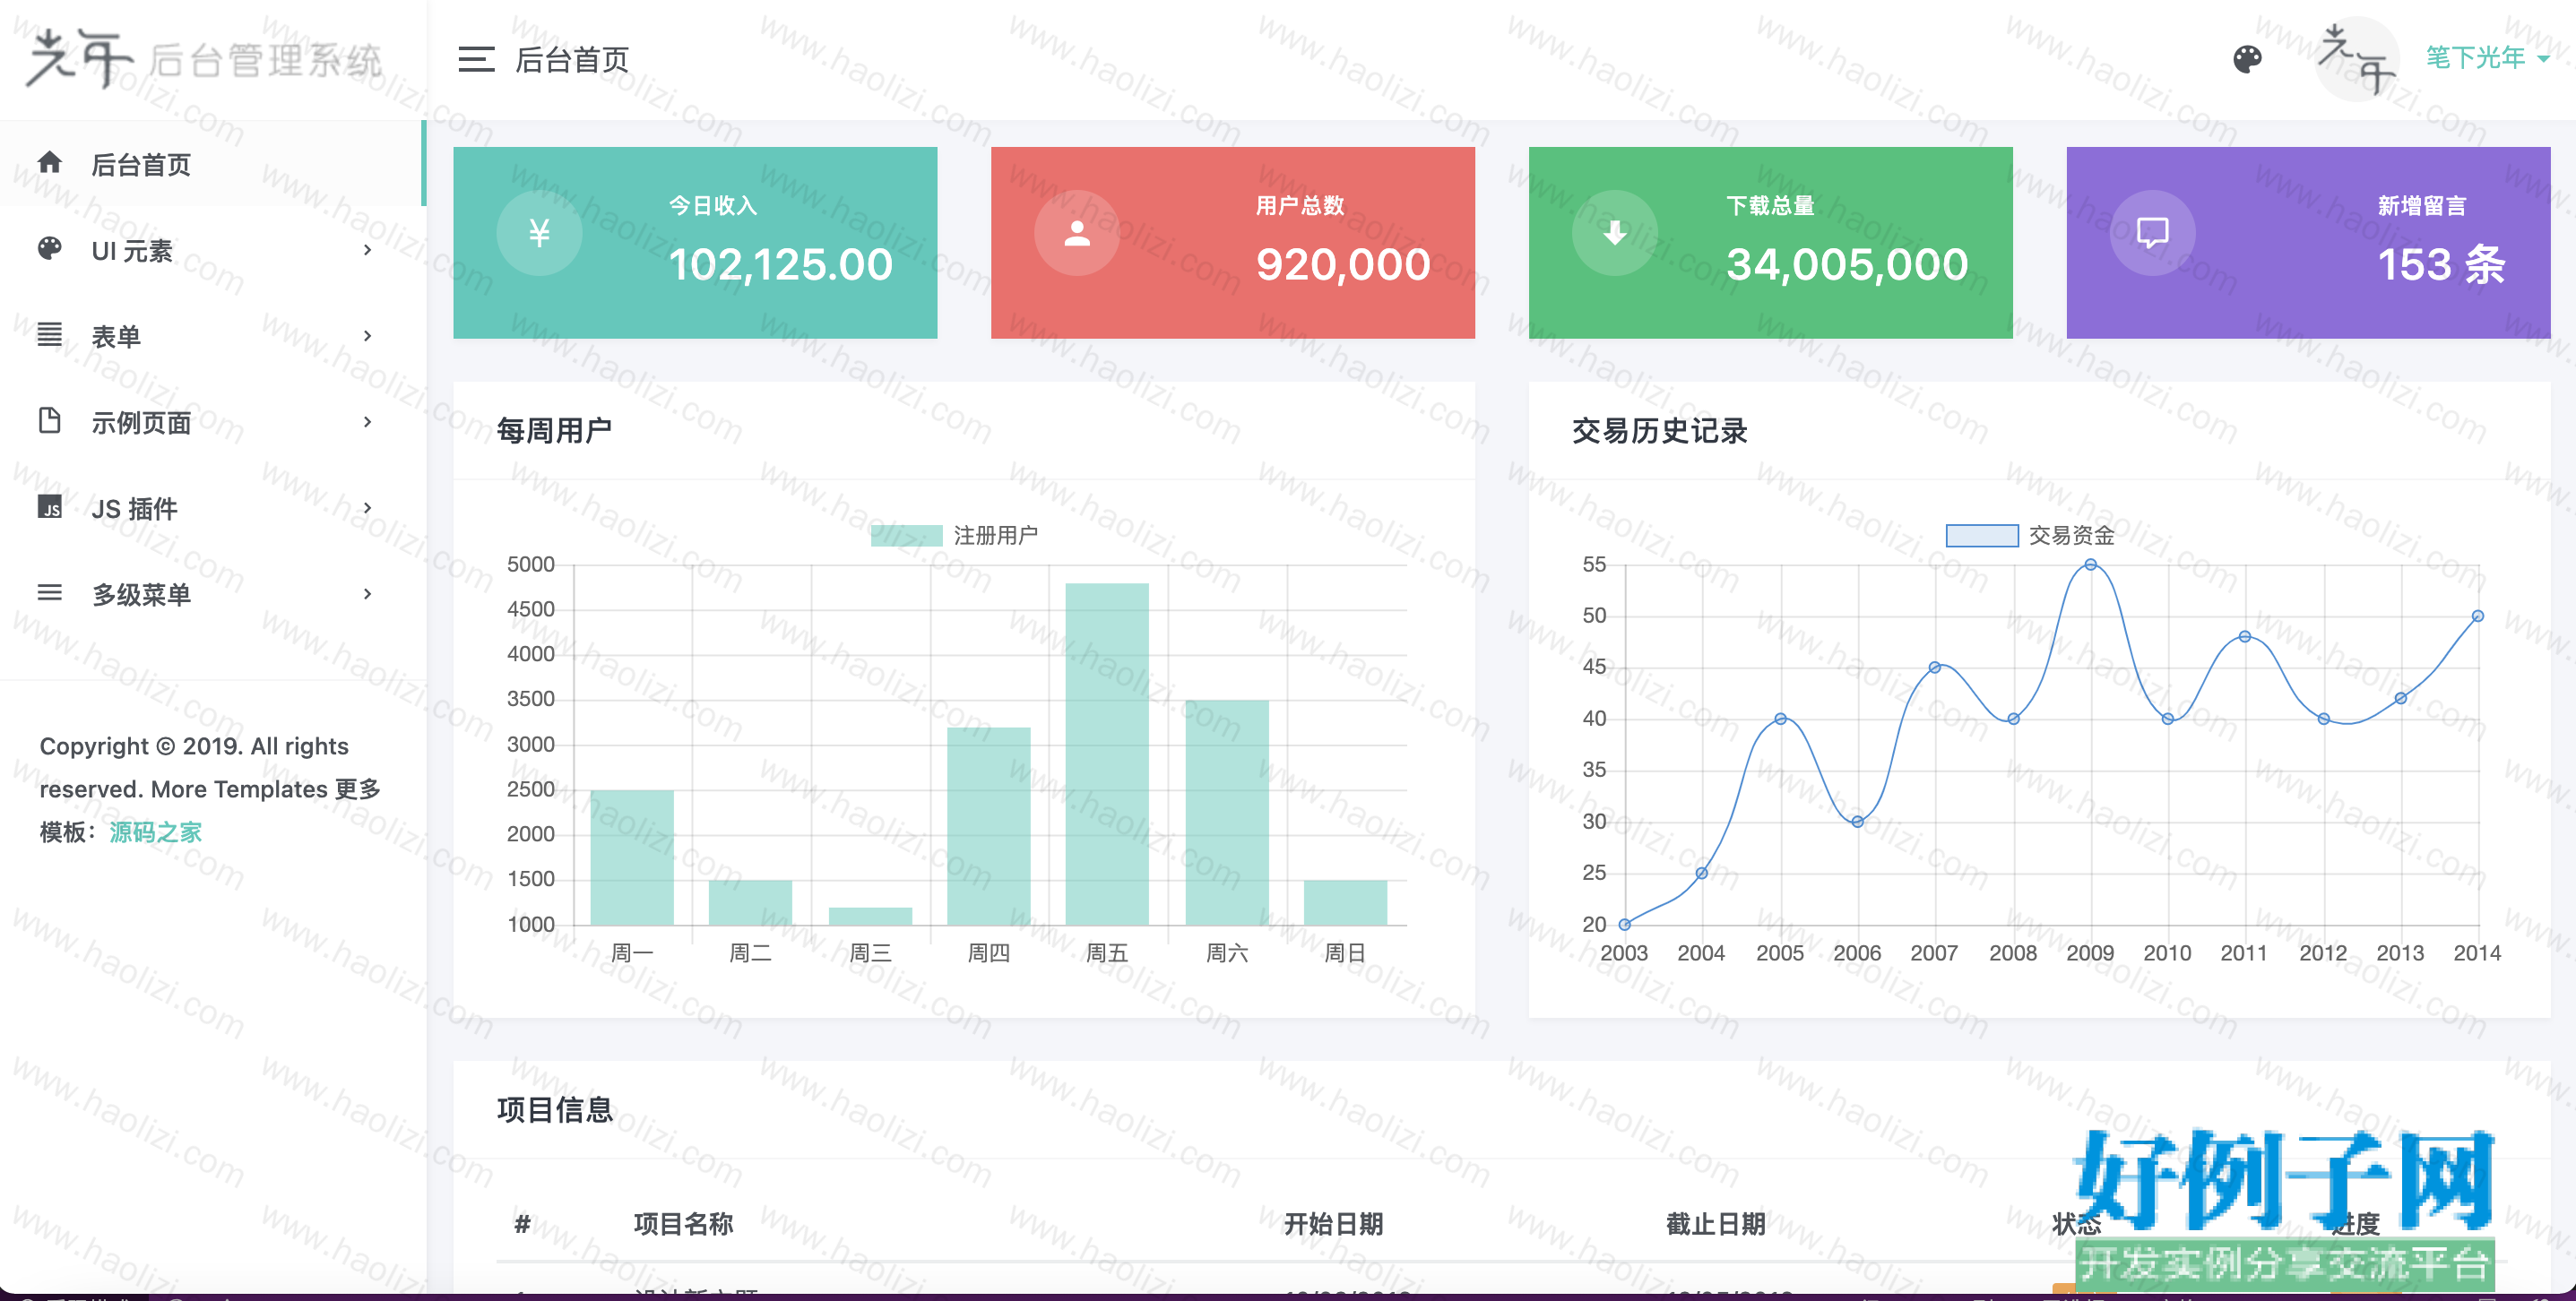Image resolution: width=2576 pixels, height=1301 pixels.
Task: Open the 多级菜单 menu item
Action: 212,594
